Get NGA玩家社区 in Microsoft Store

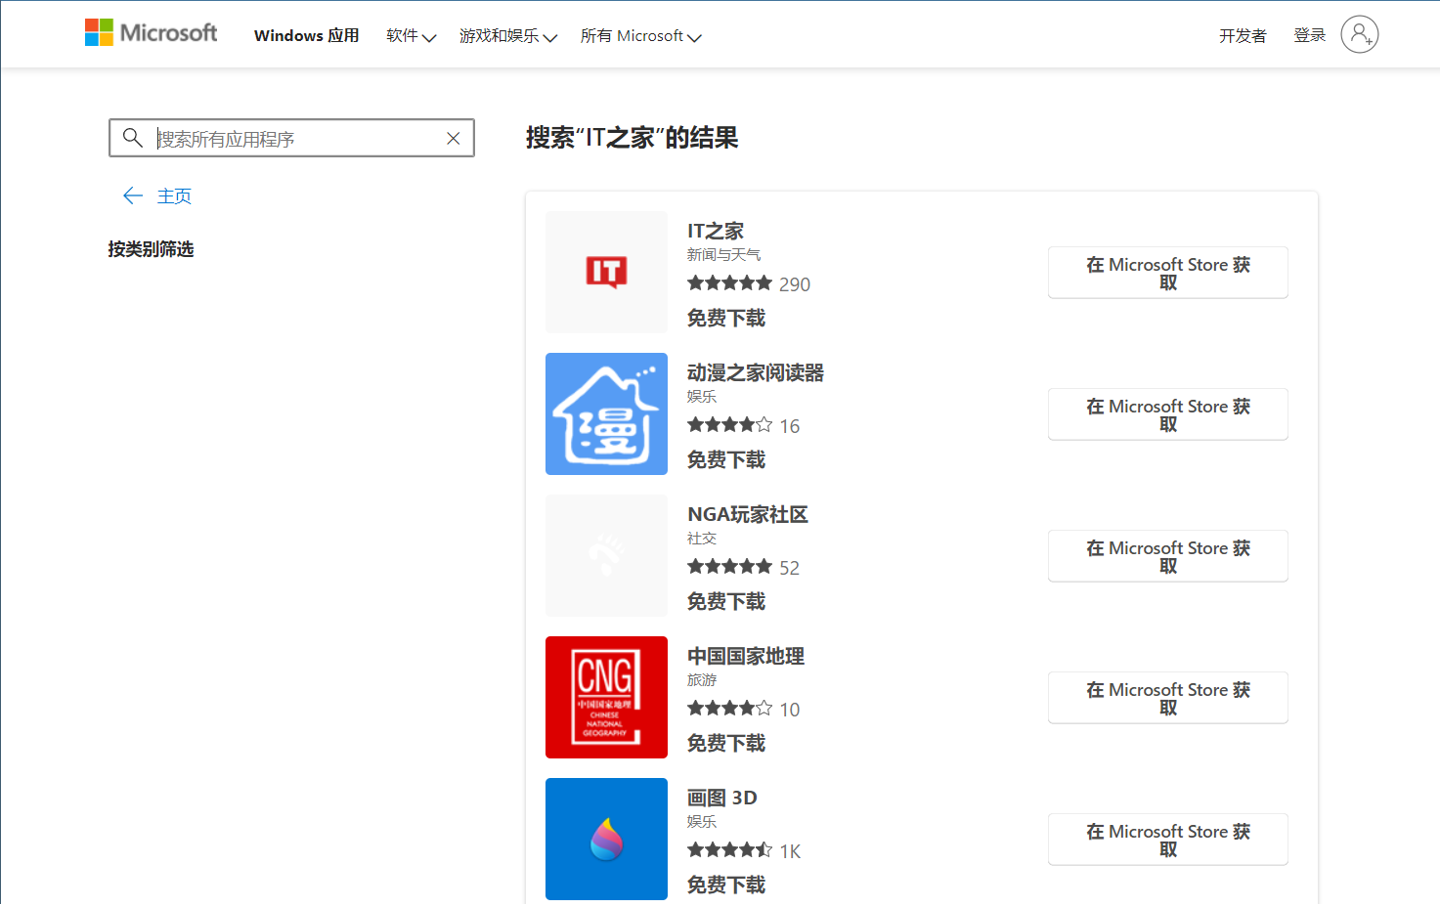1168,556
